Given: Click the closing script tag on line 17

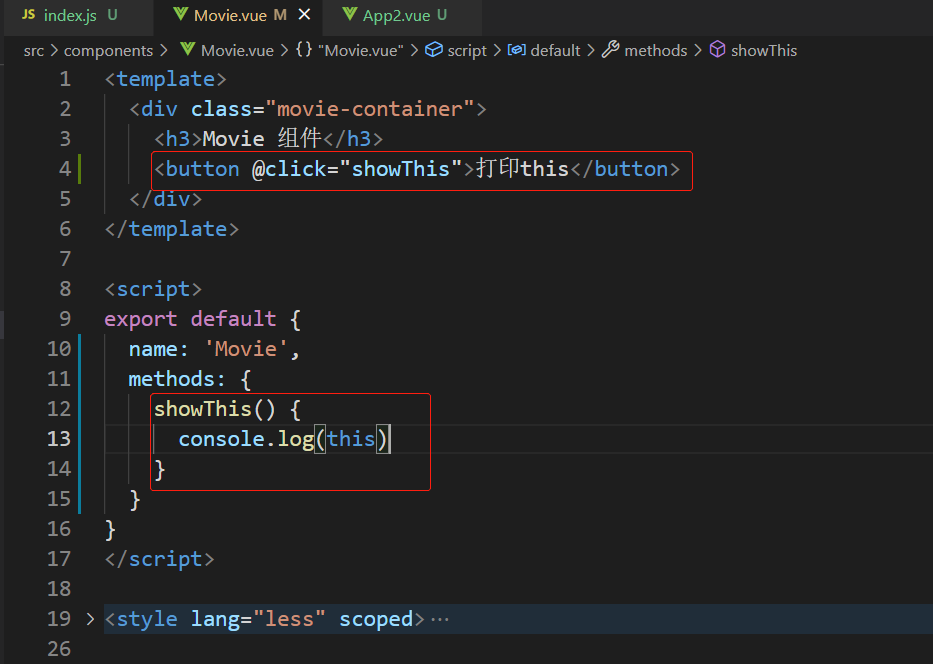Looking at the screenshot, I should (159, 559).
